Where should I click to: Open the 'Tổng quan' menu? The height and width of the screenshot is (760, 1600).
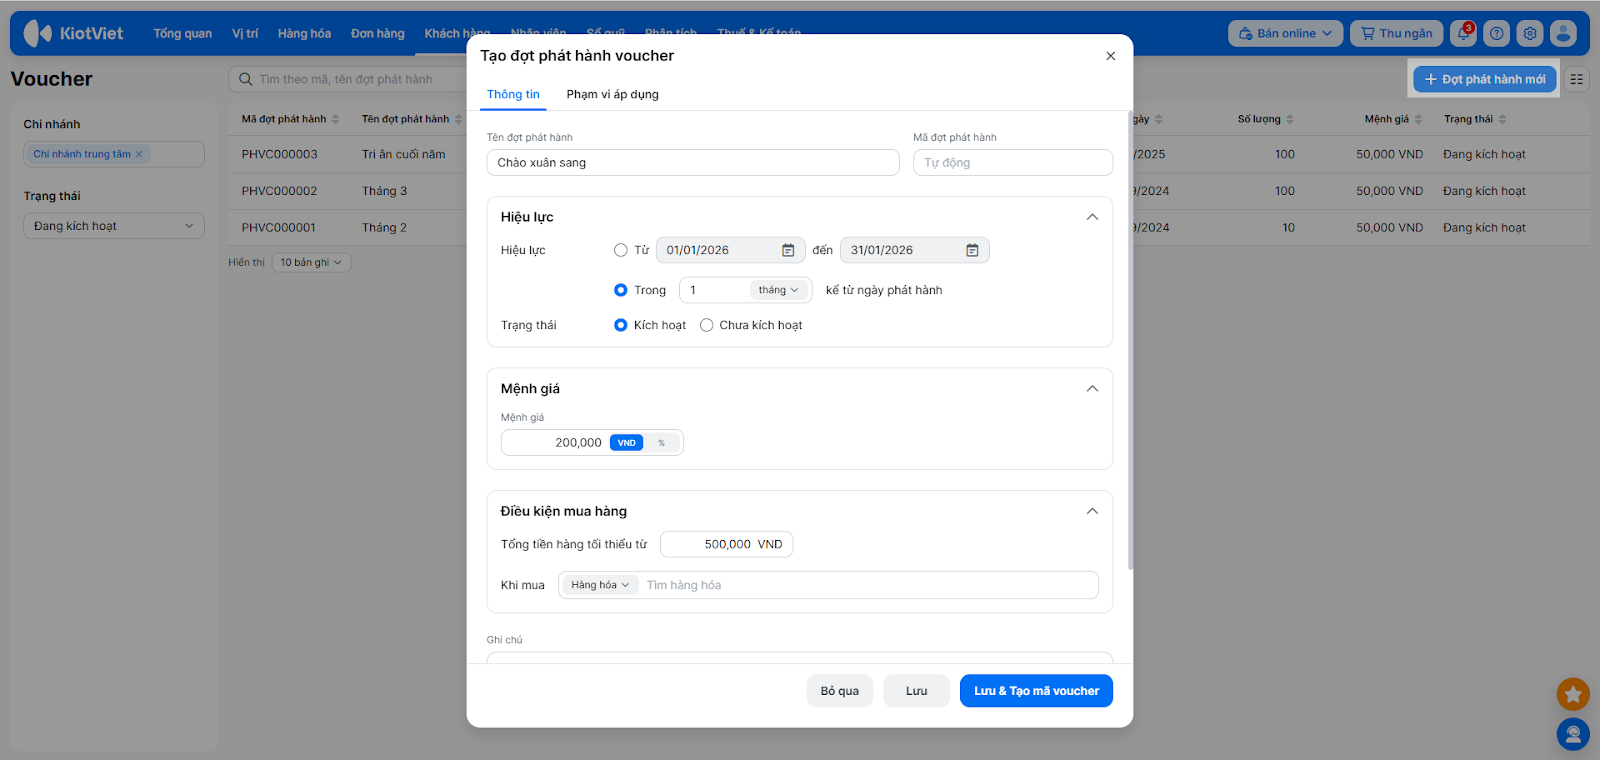(x=182, y=33)
